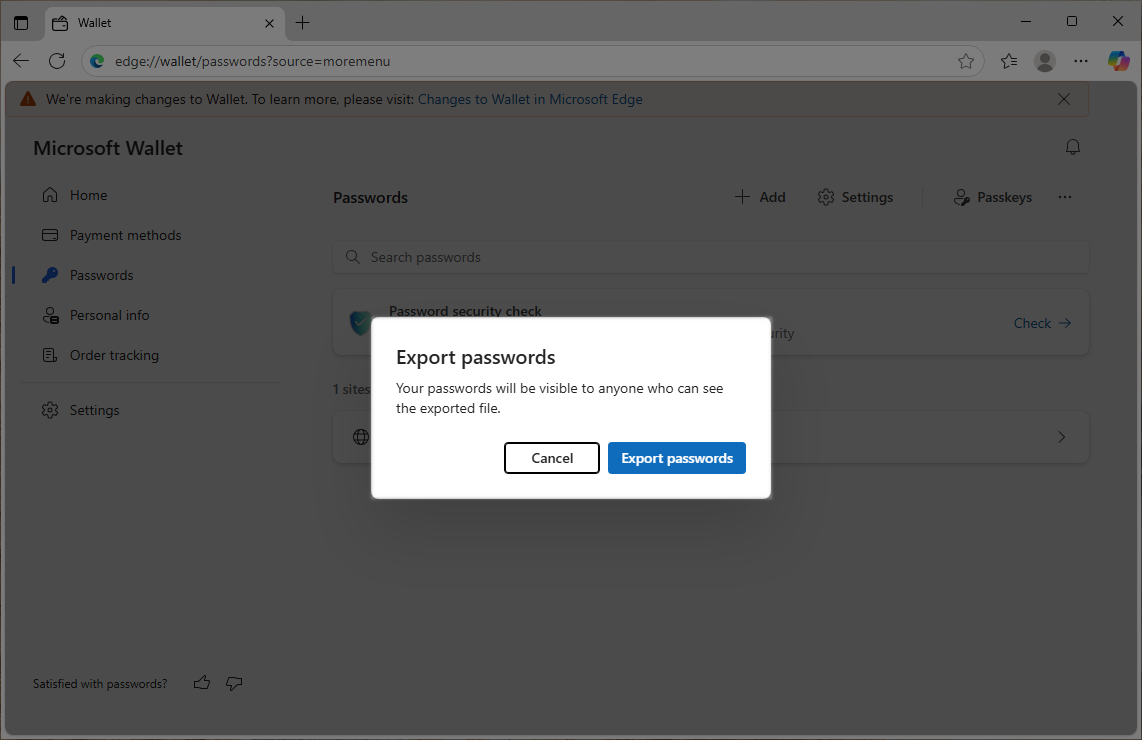
Task: Open the Favorites list icon
Action: [1009, 61]
